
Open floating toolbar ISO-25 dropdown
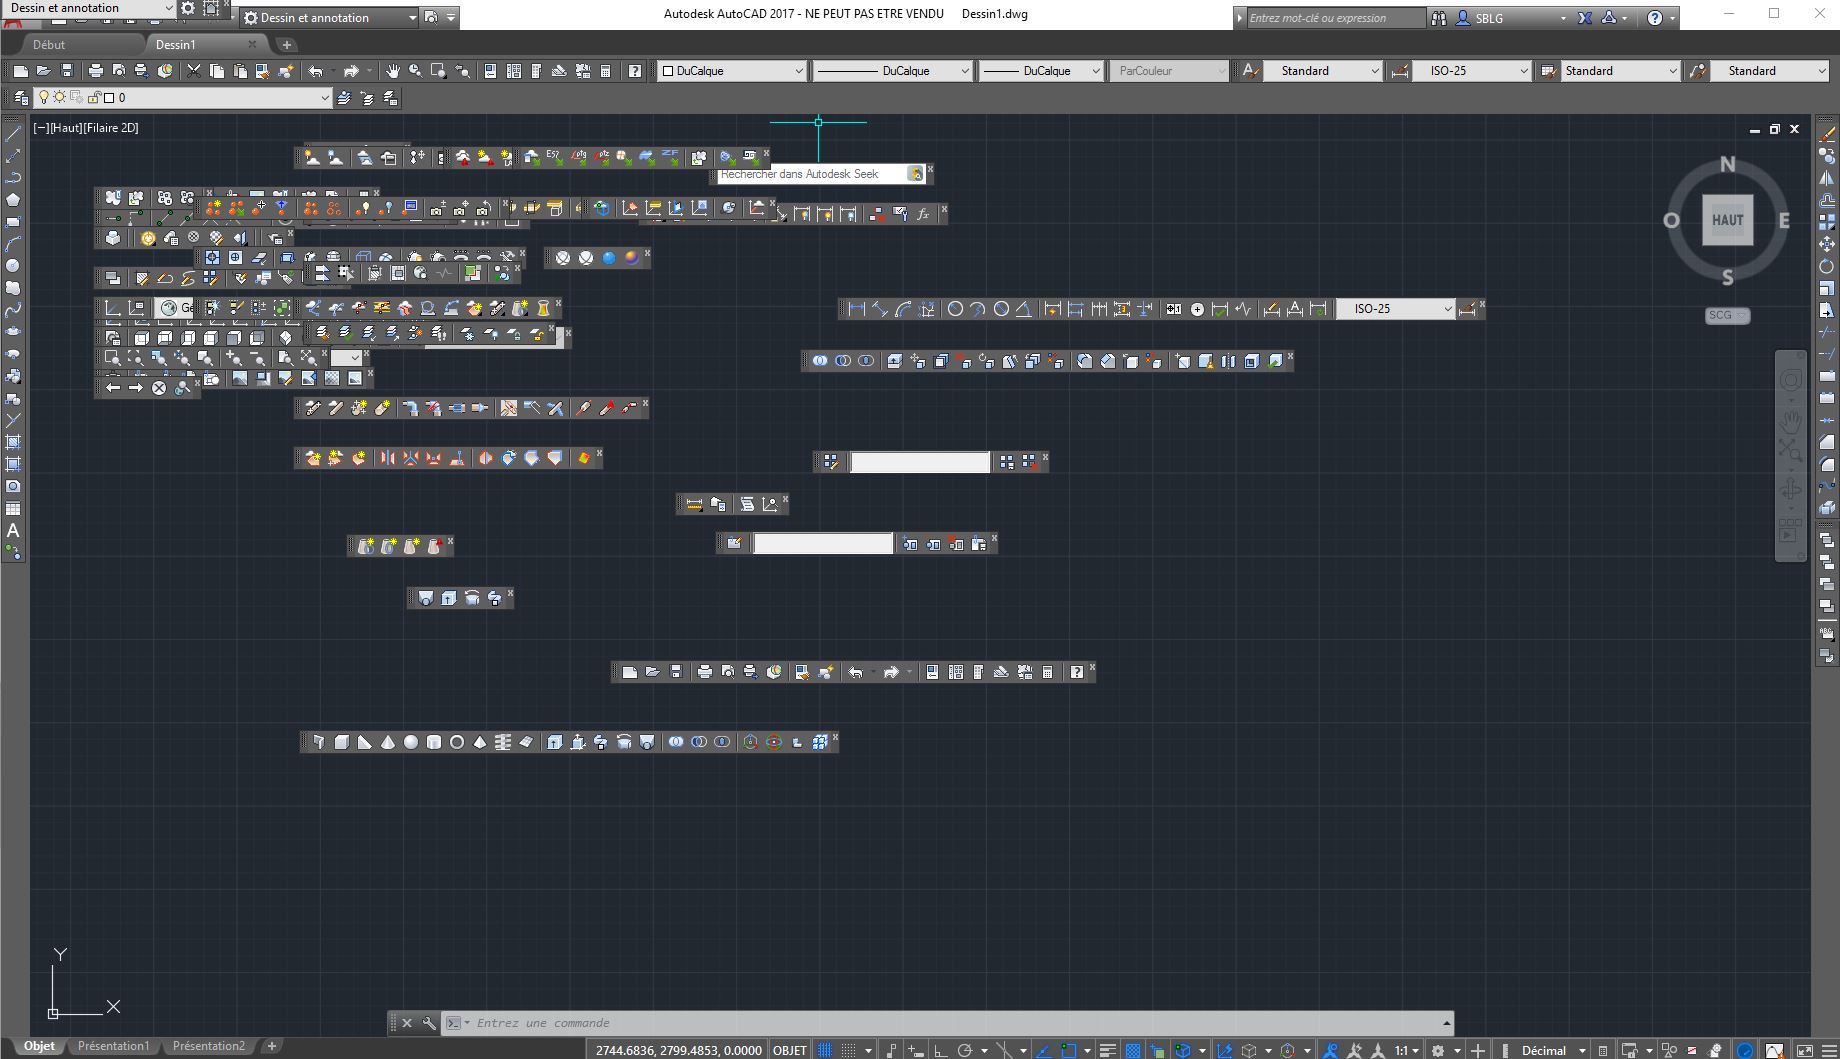point(1396,309)
